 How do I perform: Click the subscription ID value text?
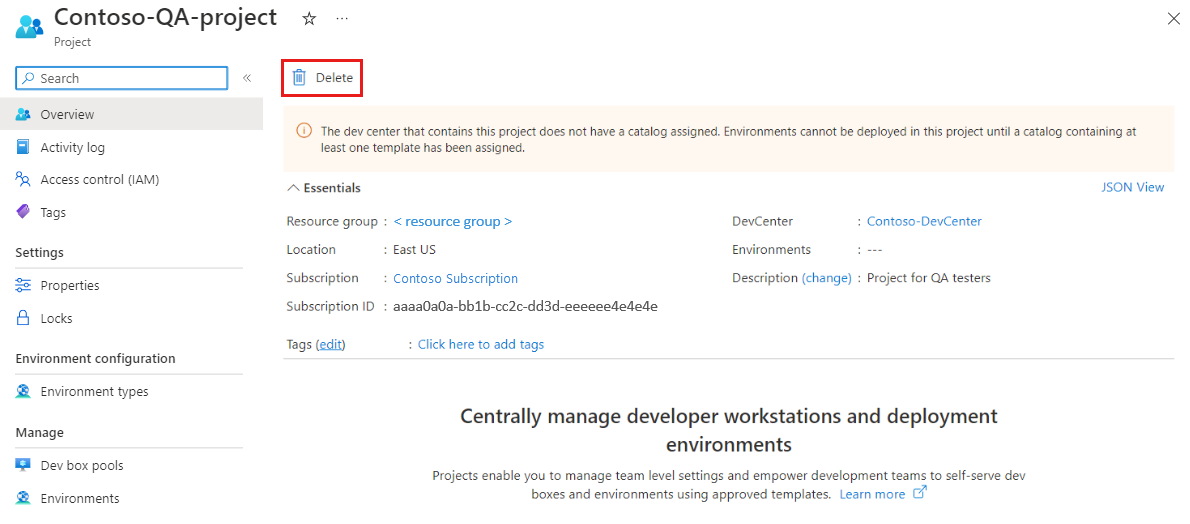[x=525, y=308]
